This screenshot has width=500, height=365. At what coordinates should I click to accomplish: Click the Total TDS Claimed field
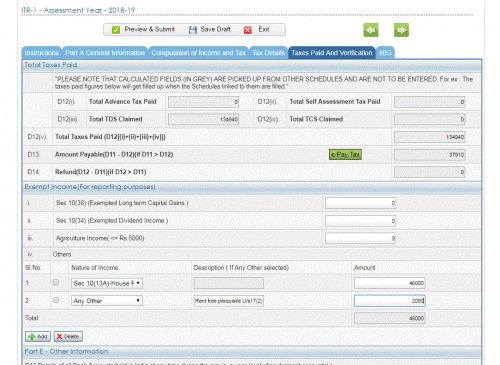click(x=203, y=119)
